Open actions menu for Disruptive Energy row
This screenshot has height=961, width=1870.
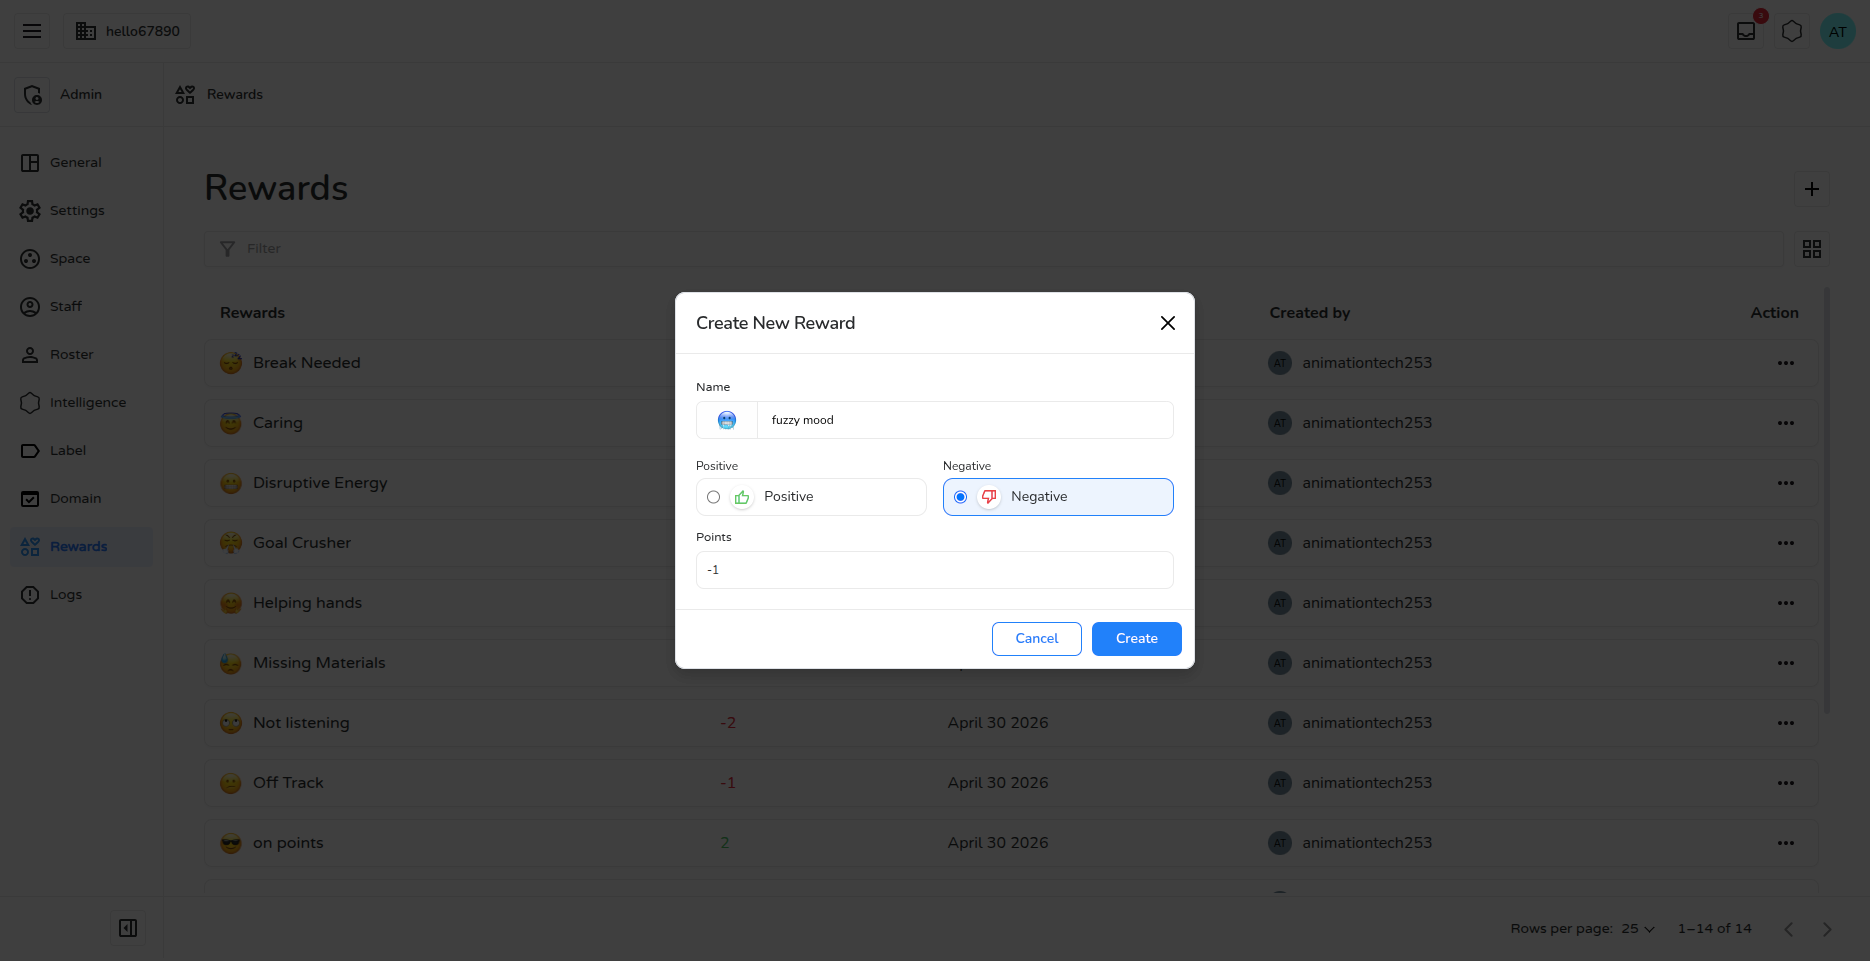(1786, 483)
